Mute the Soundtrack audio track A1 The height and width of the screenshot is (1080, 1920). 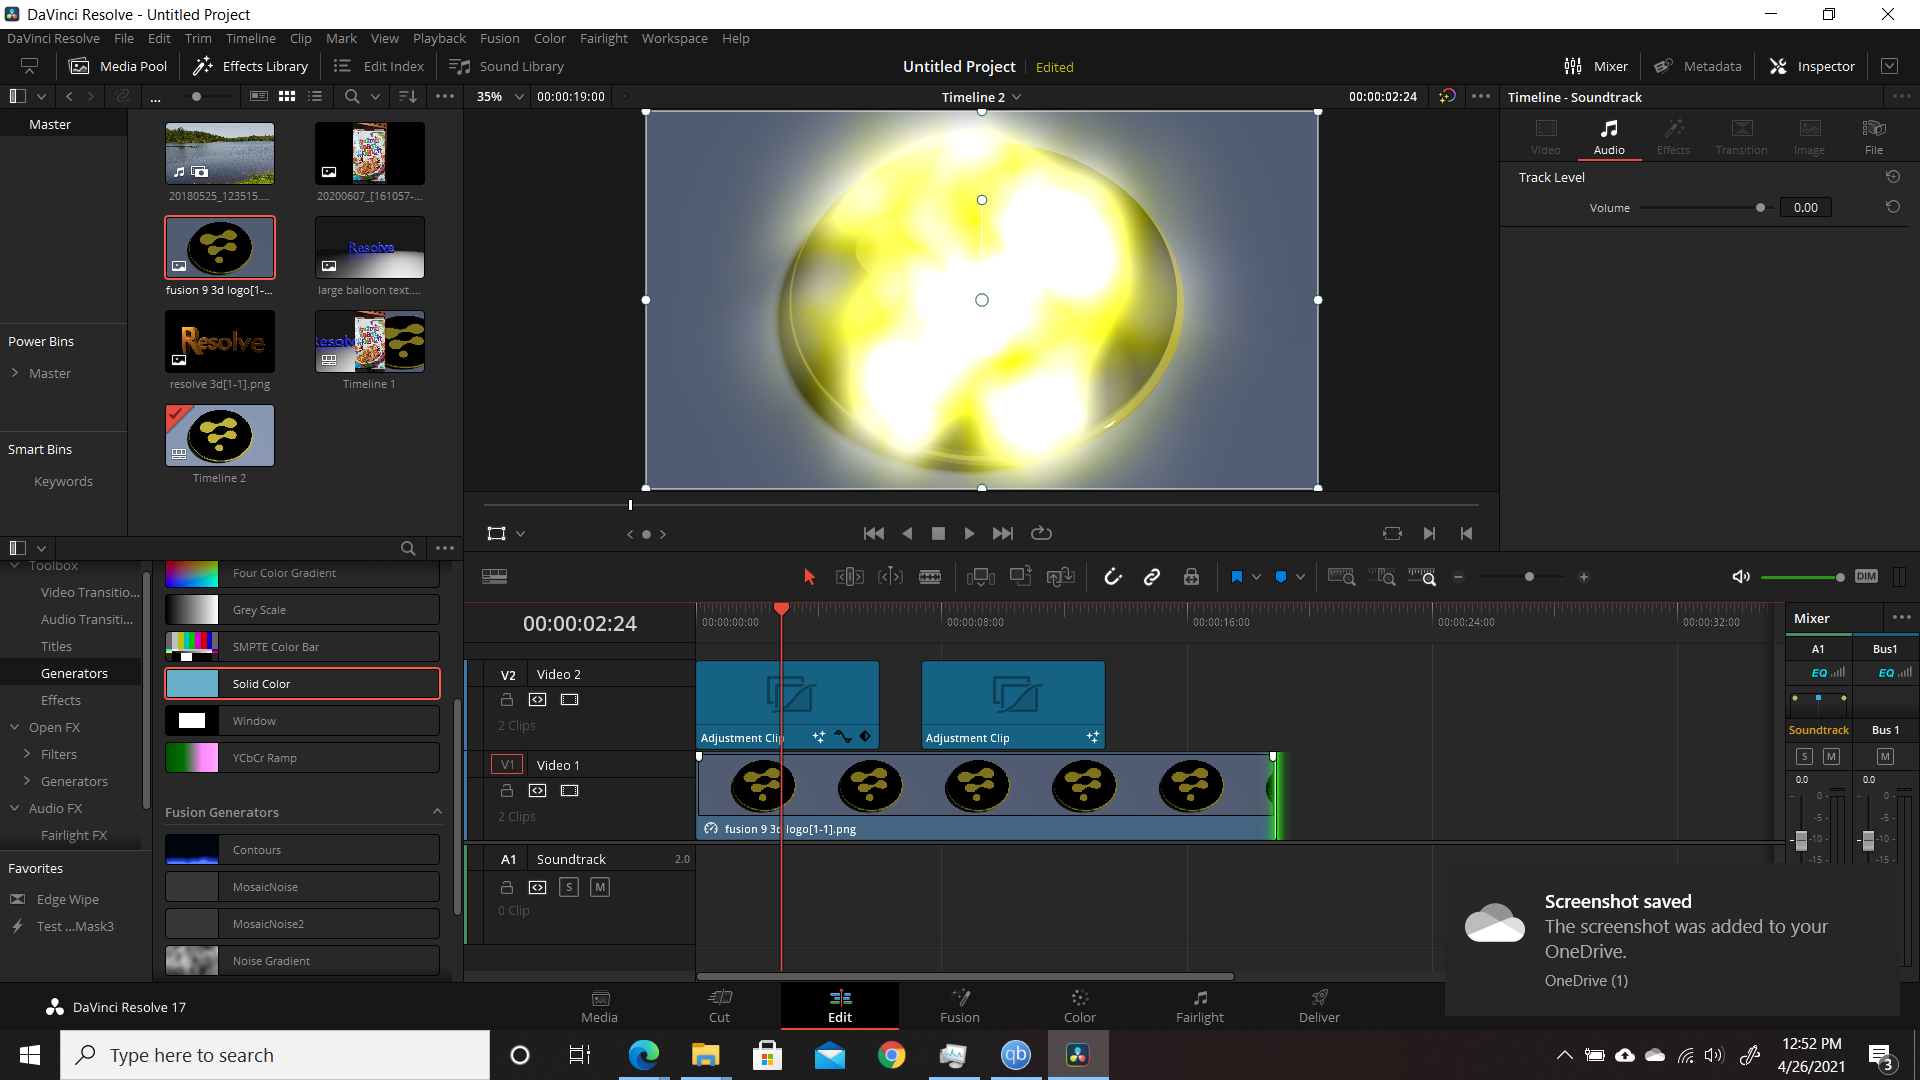tap(600, 887)
